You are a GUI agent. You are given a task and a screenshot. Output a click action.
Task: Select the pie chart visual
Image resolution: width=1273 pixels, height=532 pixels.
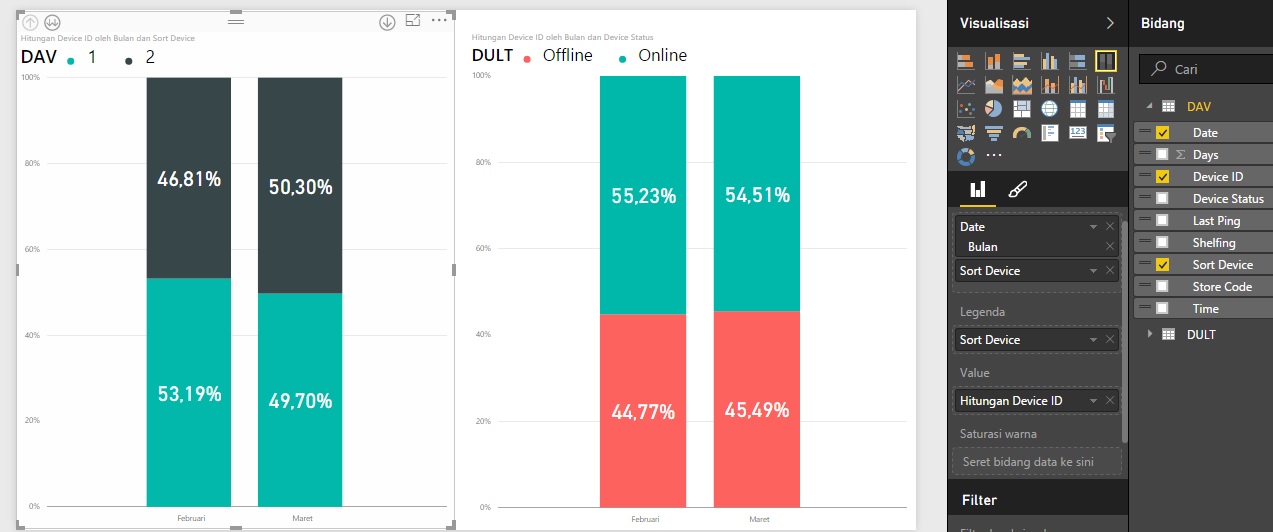[994, 109]
